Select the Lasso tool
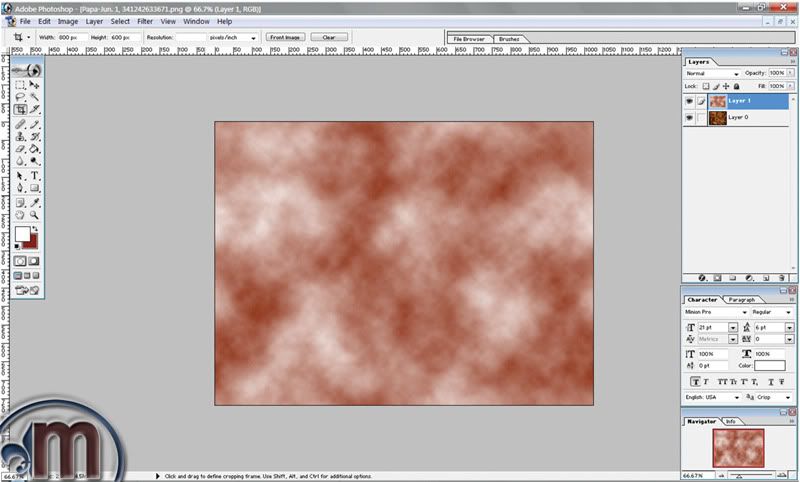This screenshot has height=482, width=800. click(20, 97)
